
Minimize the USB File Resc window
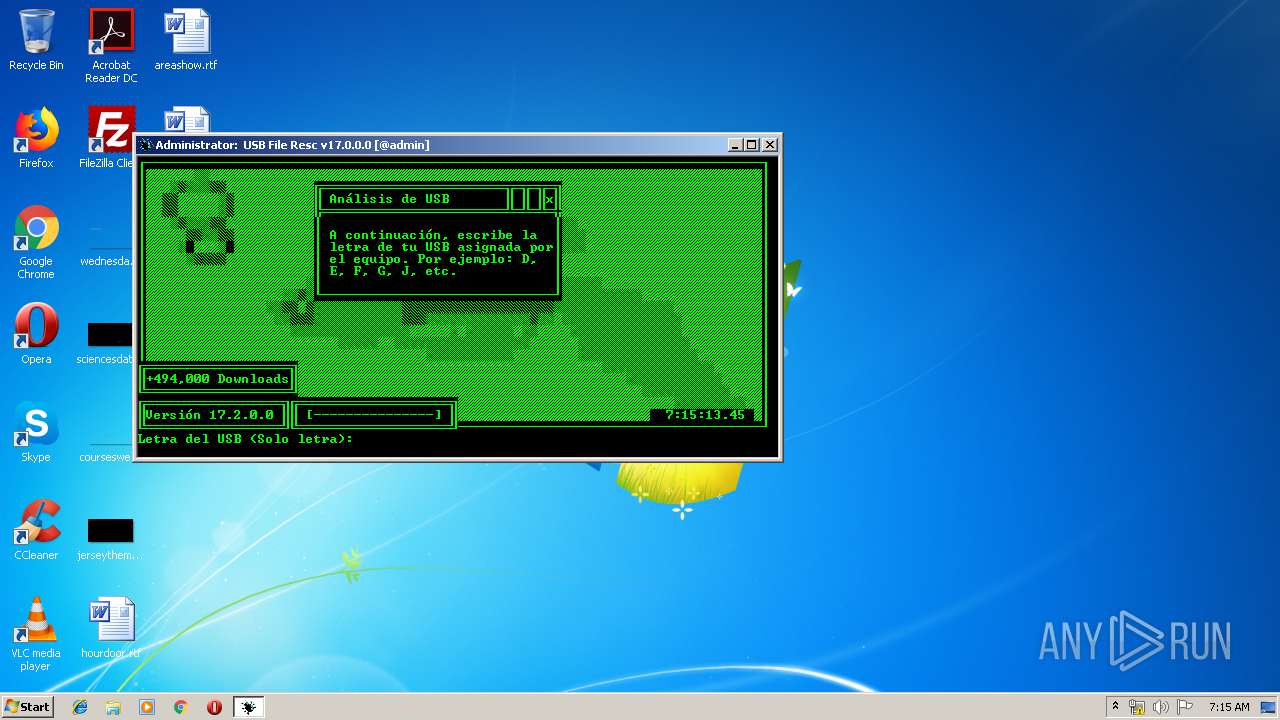click(x=736, y=145)
